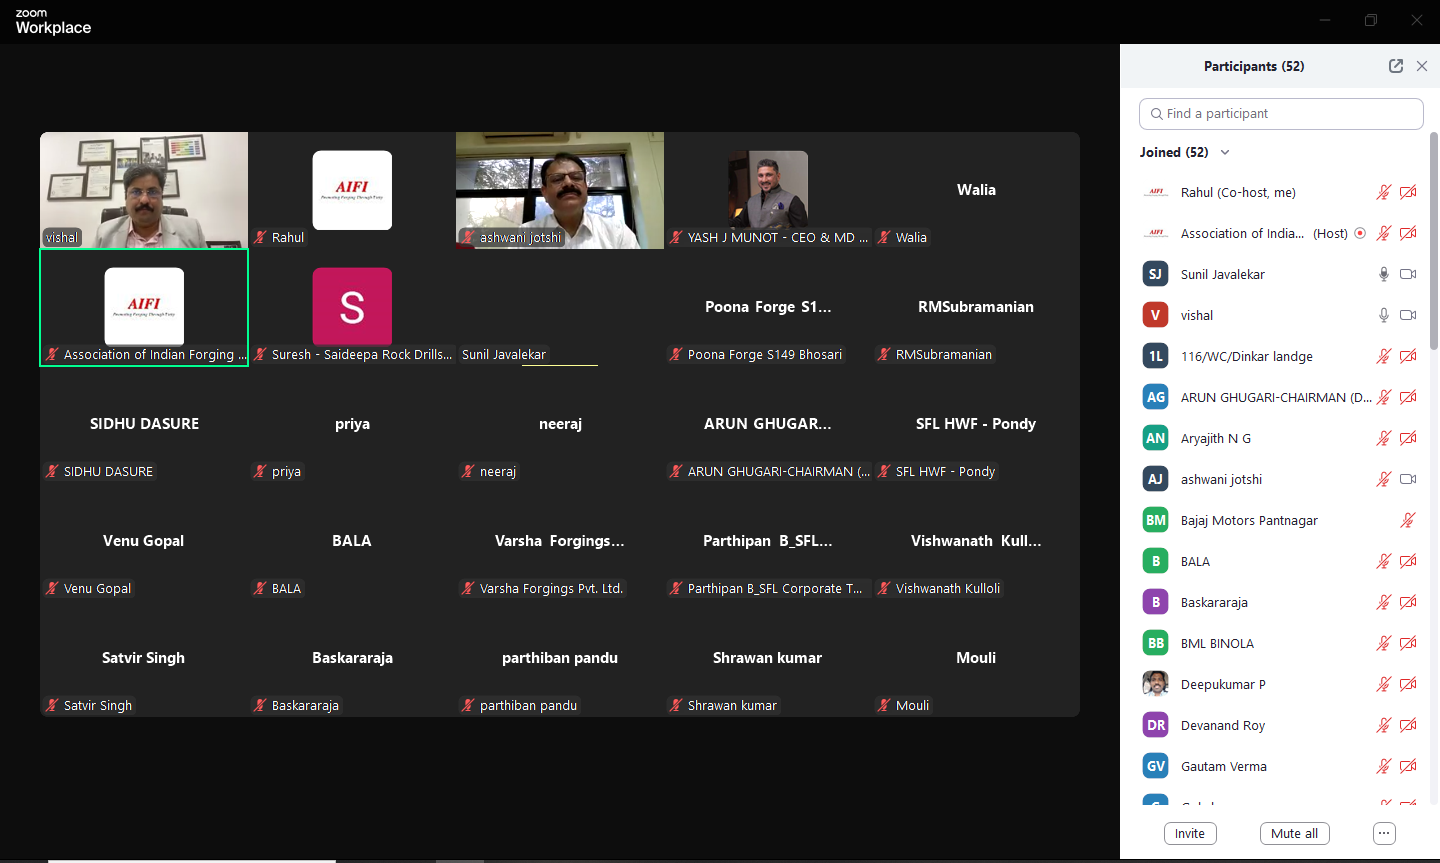This screenshot has height=863, width=1440.
Task: Select the Venu Gopal tile
Action: [144, 541]
